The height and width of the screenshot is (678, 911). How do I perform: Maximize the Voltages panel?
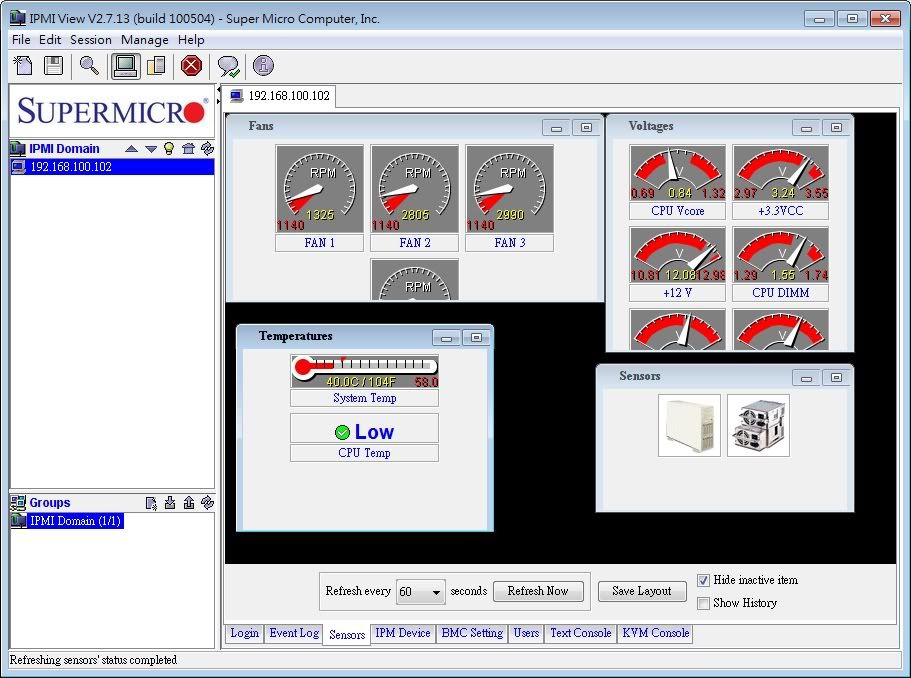tap(836, 128)
